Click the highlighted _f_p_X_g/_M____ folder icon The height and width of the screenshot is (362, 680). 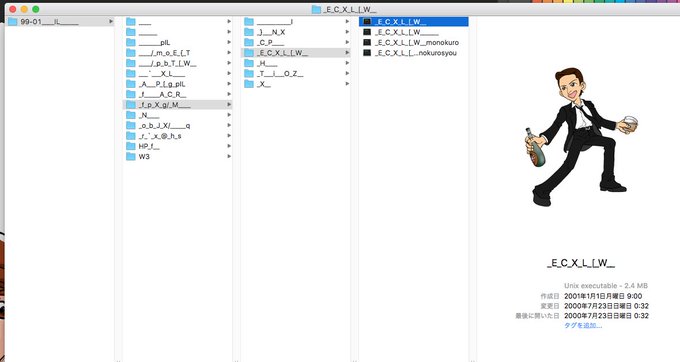click(131, 104)
